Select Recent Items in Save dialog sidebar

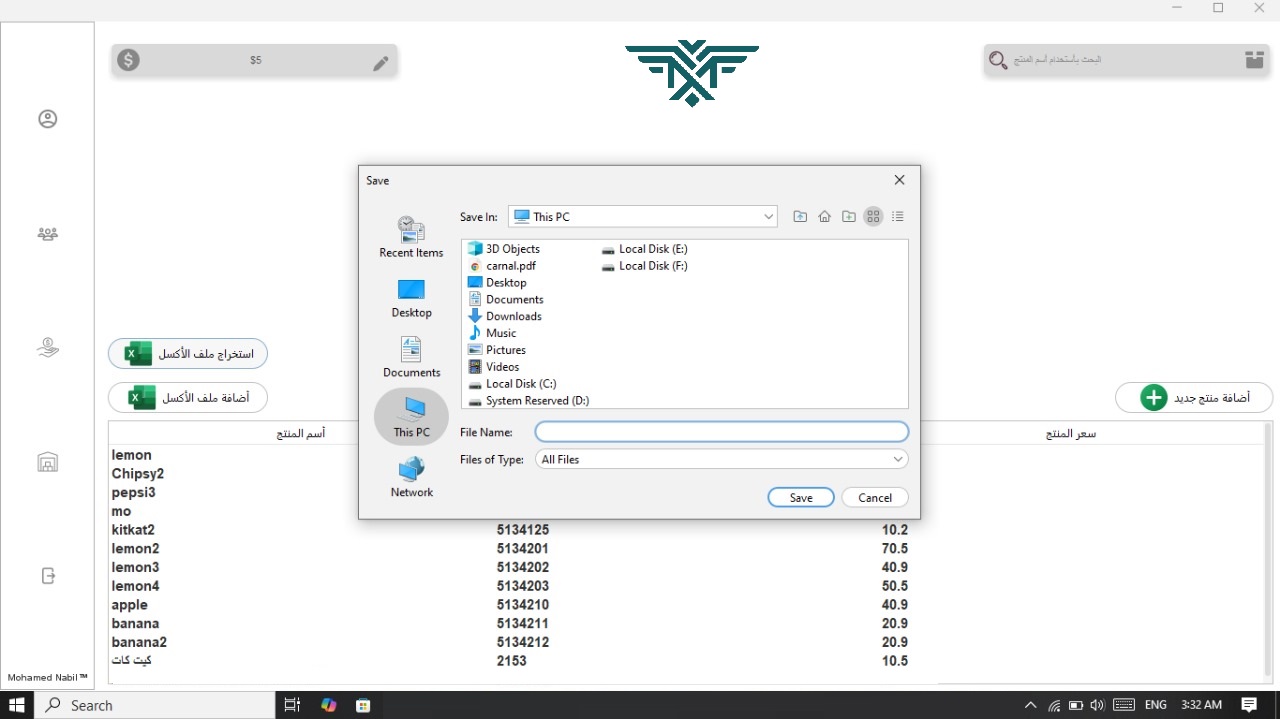click(x=411, y=237)
